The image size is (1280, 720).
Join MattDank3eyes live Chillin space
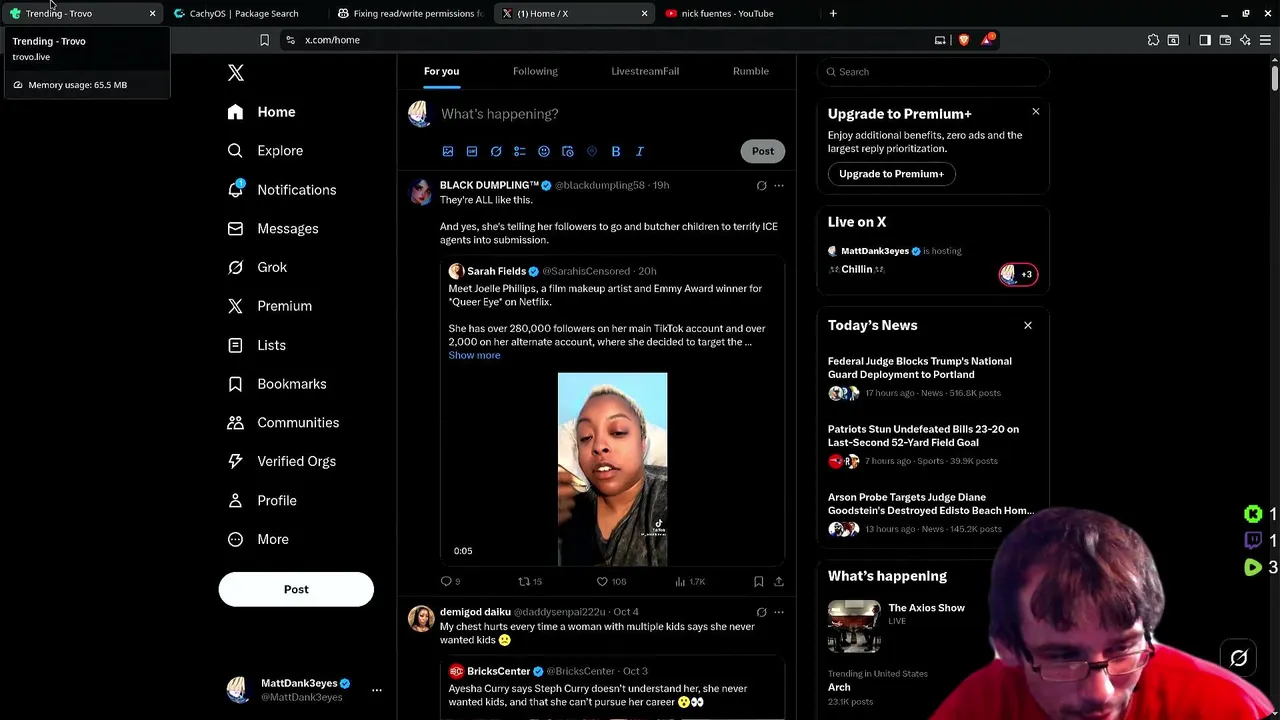(x=932, y=260)
